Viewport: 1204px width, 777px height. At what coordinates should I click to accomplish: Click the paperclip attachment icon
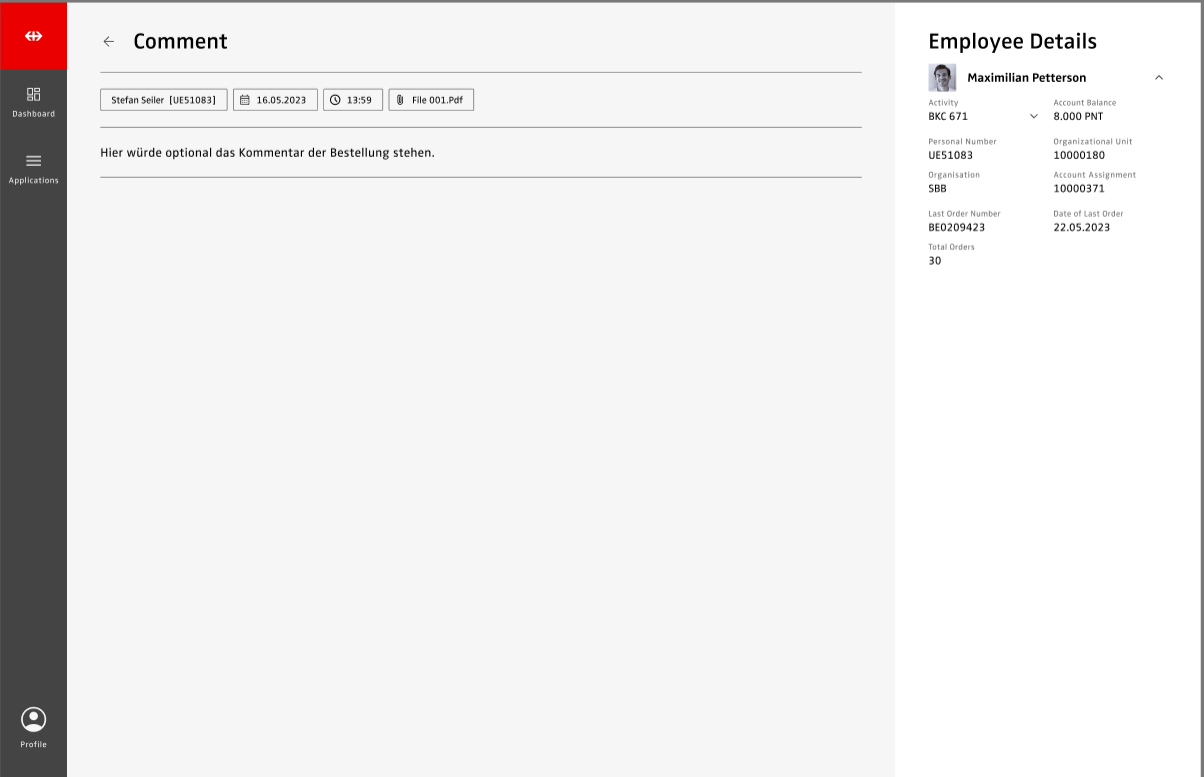[400, 100]
